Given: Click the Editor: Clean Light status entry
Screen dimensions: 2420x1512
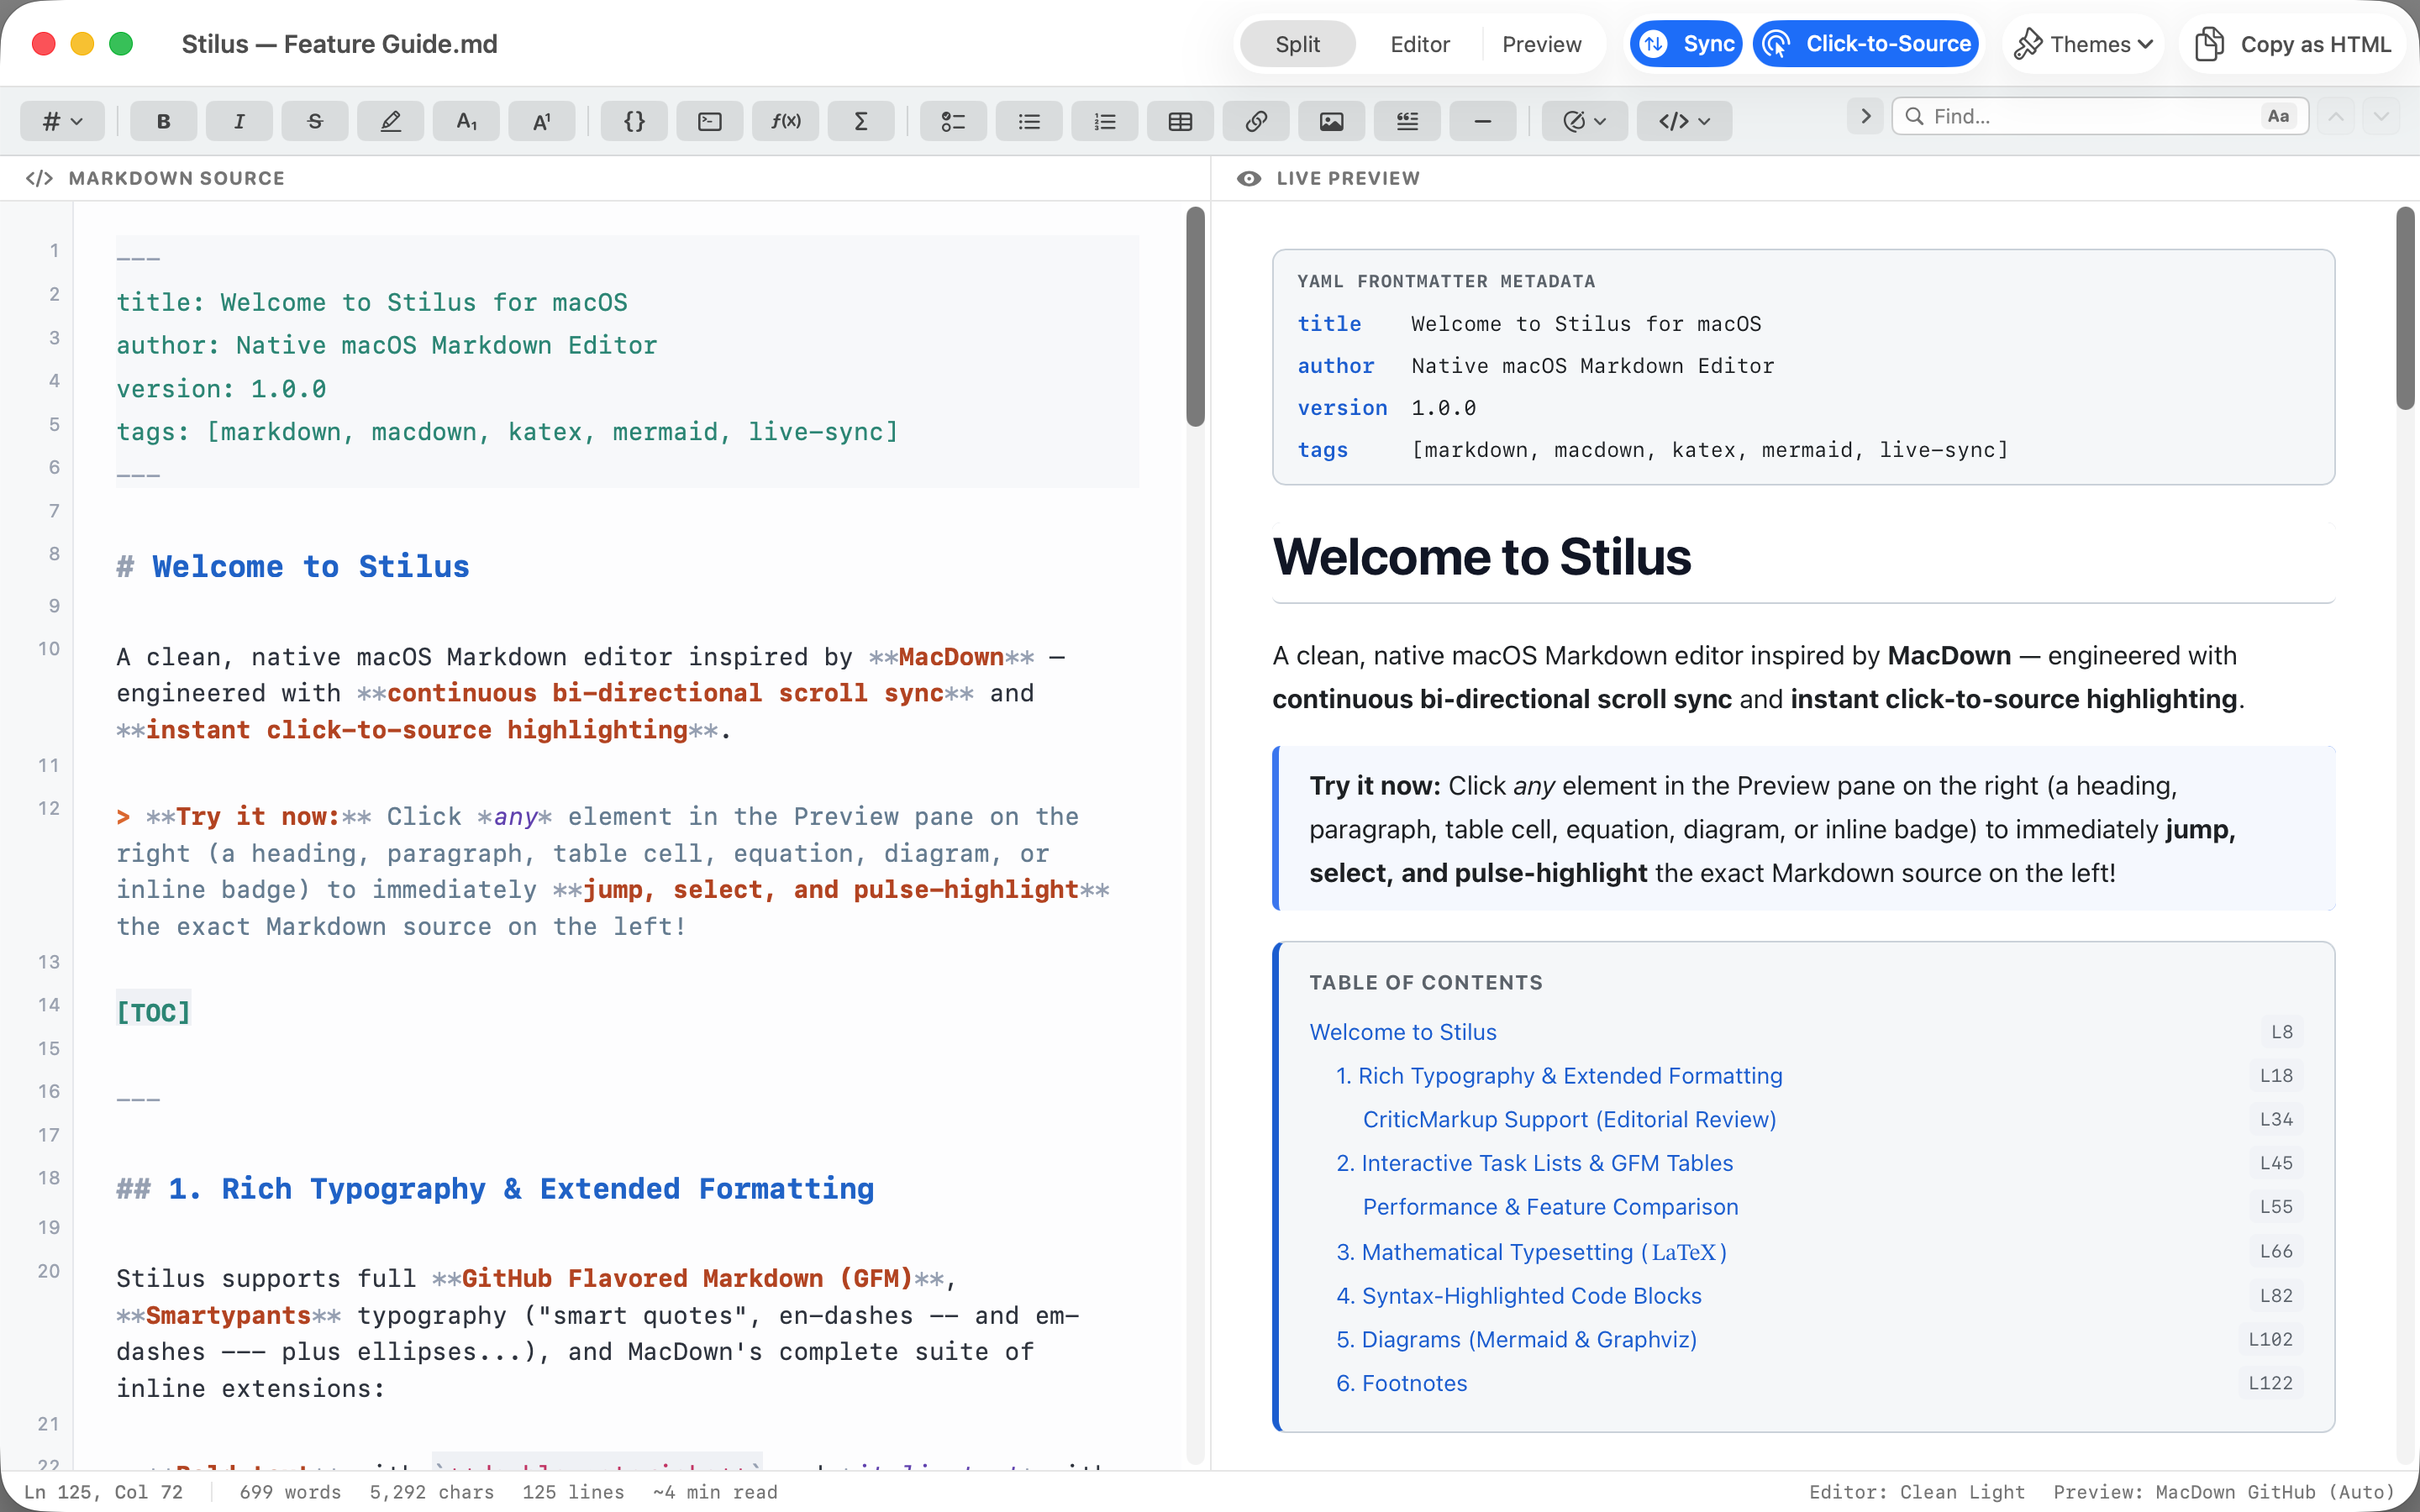Looking at the screenshot, I should pyautogui.click(x=1916, y=1492).
